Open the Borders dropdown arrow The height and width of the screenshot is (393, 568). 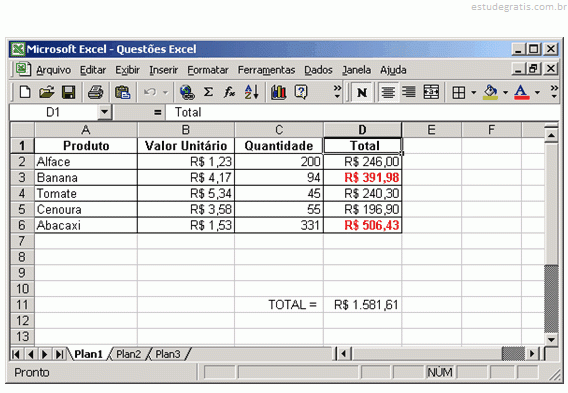[473, 93]
